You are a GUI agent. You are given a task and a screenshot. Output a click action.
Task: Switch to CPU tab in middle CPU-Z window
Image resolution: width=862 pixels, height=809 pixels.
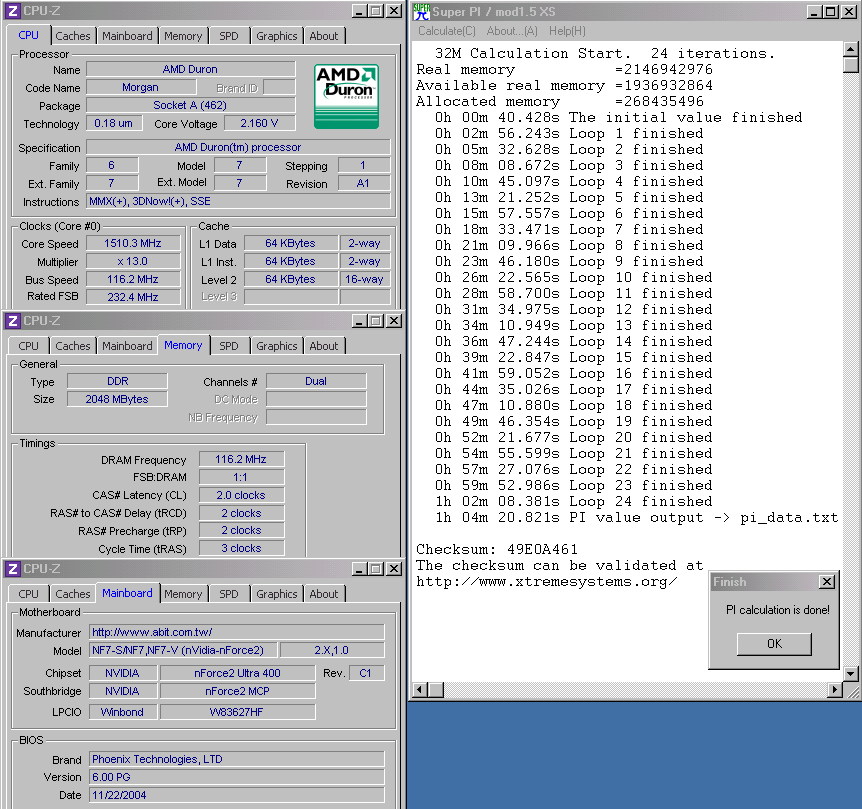point(29,346)
